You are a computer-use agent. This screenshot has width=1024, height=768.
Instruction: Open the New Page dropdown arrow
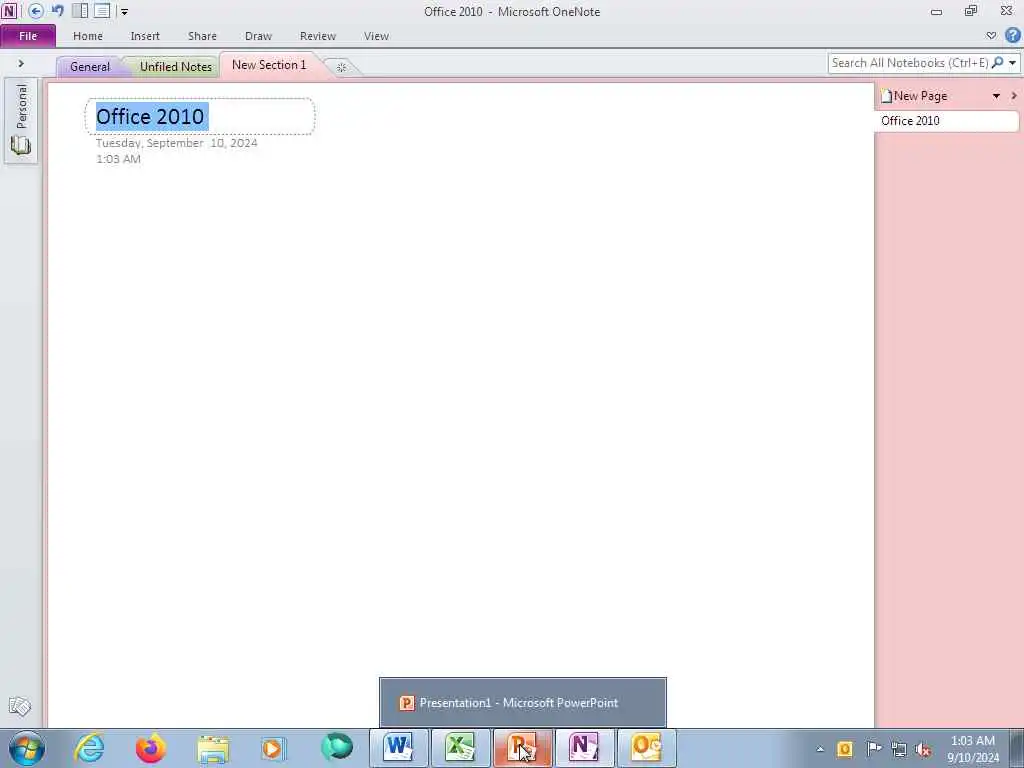point(996,96)
